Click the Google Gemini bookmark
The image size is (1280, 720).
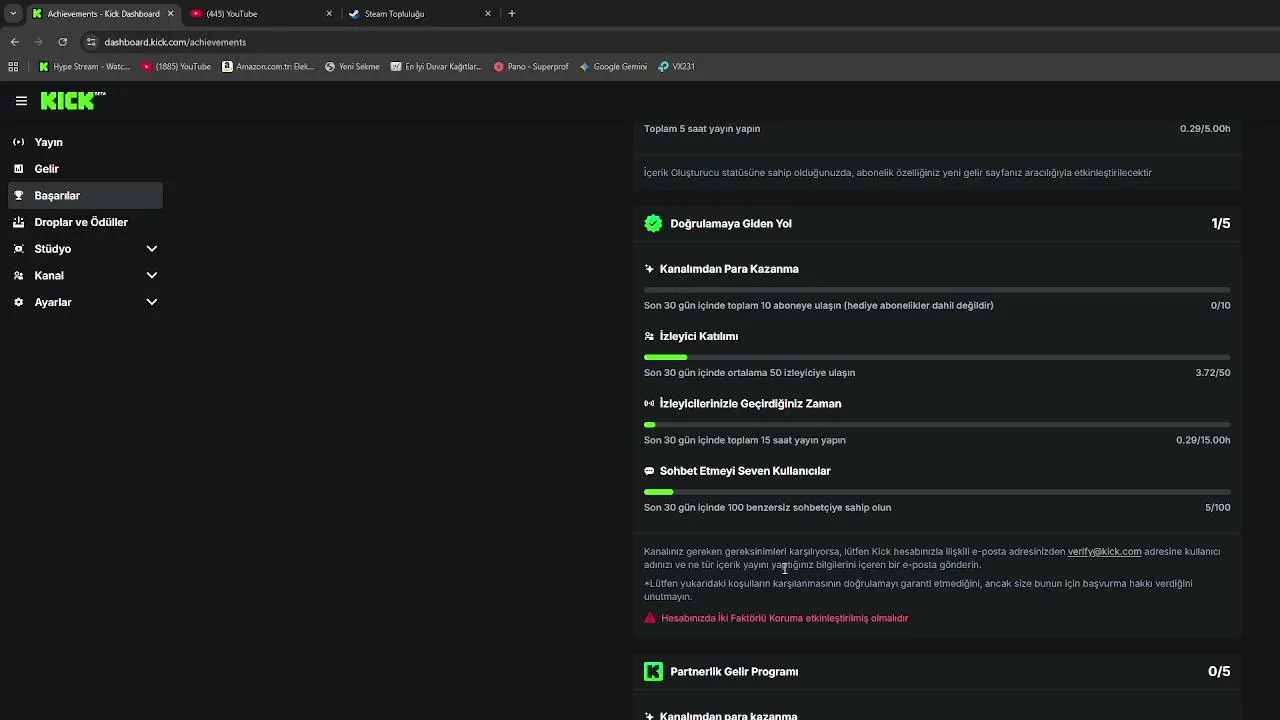(x=613, y=67)
